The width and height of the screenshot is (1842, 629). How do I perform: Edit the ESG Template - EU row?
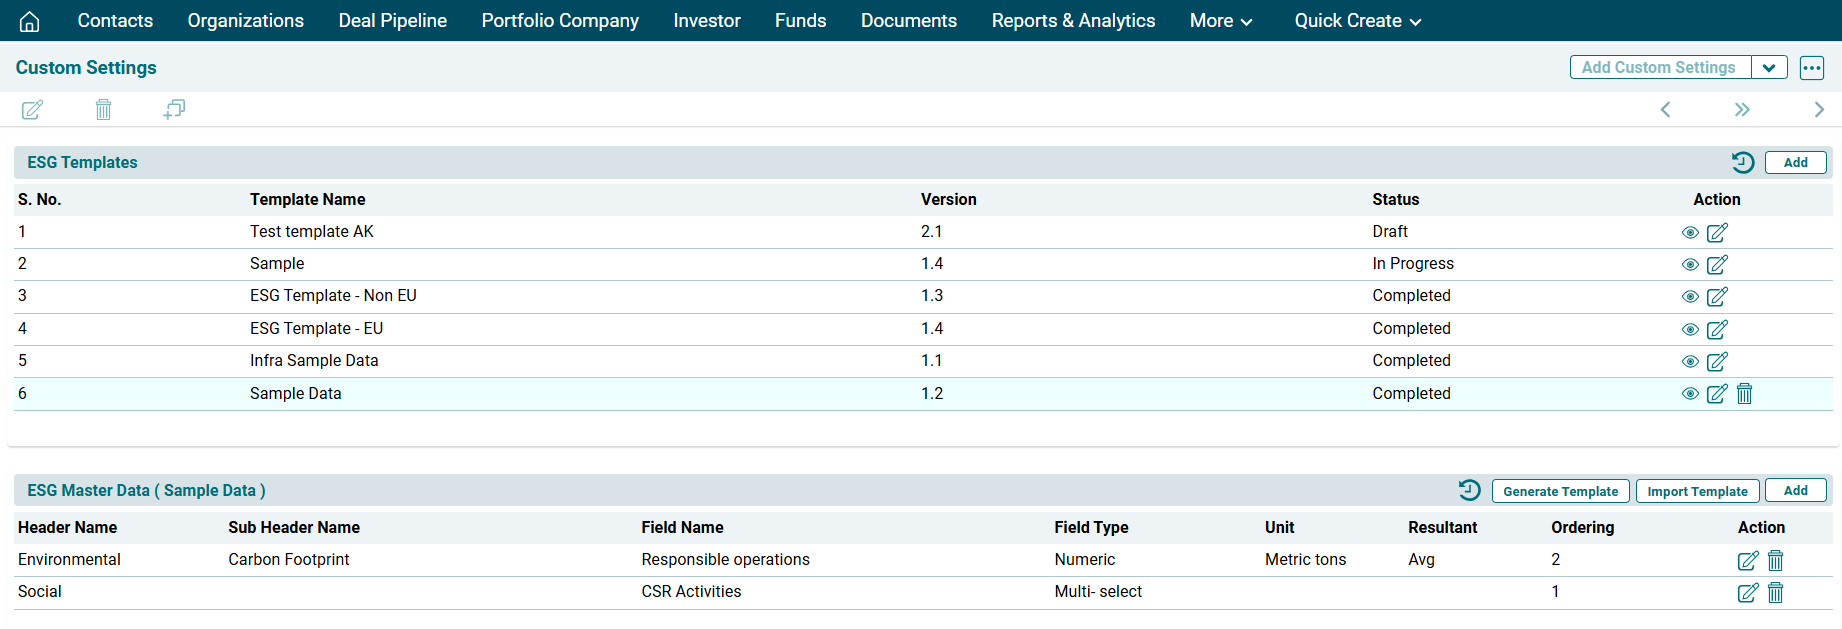1717,330
